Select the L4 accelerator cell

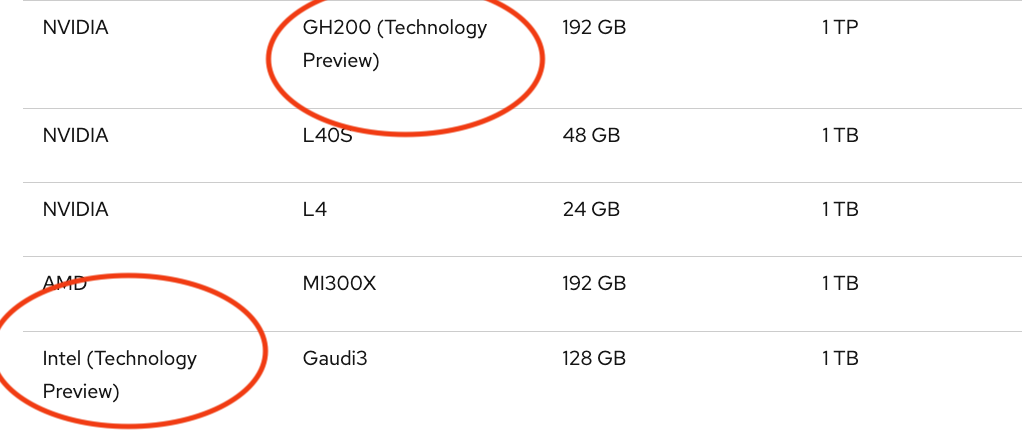click(x=315, y=209)
